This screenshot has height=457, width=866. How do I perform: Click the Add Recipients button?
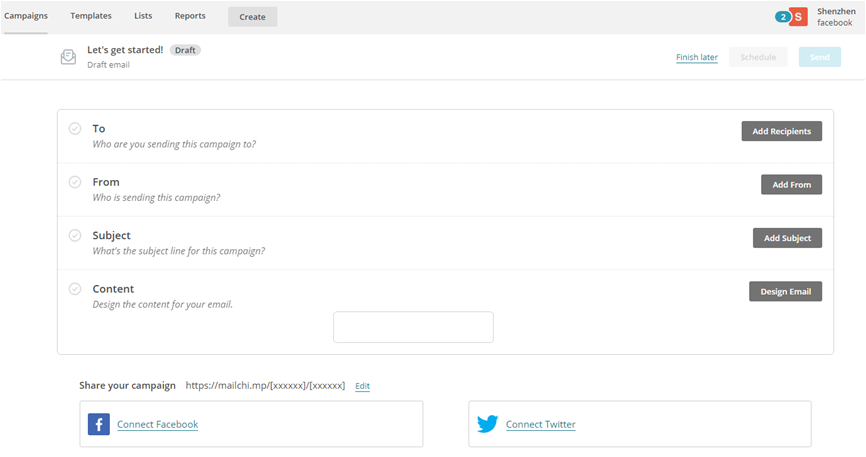coord(781,131)
